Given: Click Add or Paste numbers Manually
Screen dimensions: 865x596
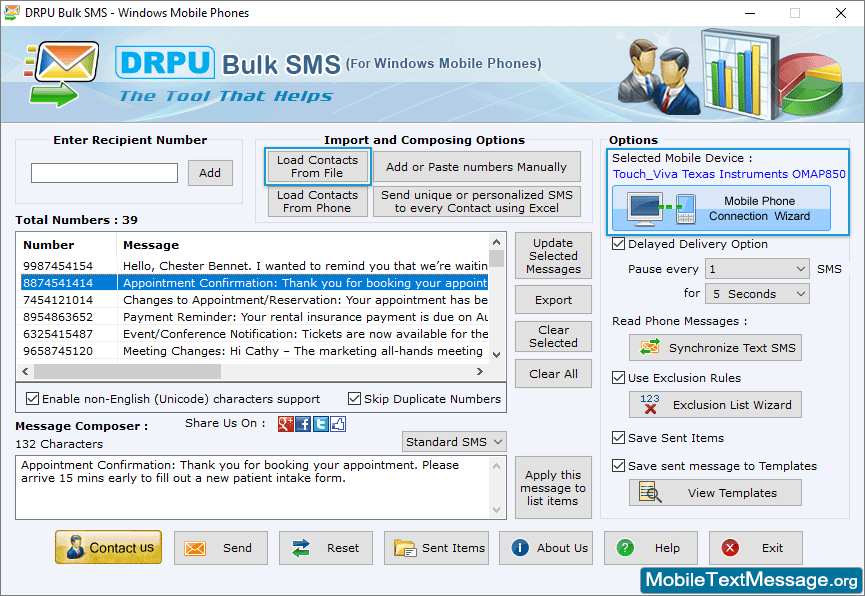Looking at the screenshot, I should pos(477,167).
